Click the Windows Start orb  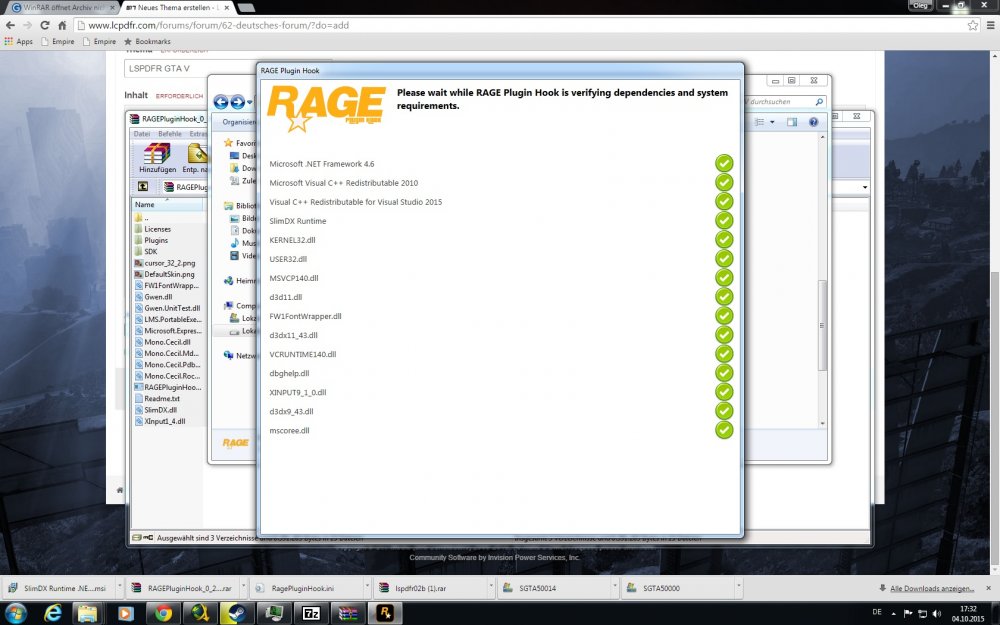click(x=15, y=614)
